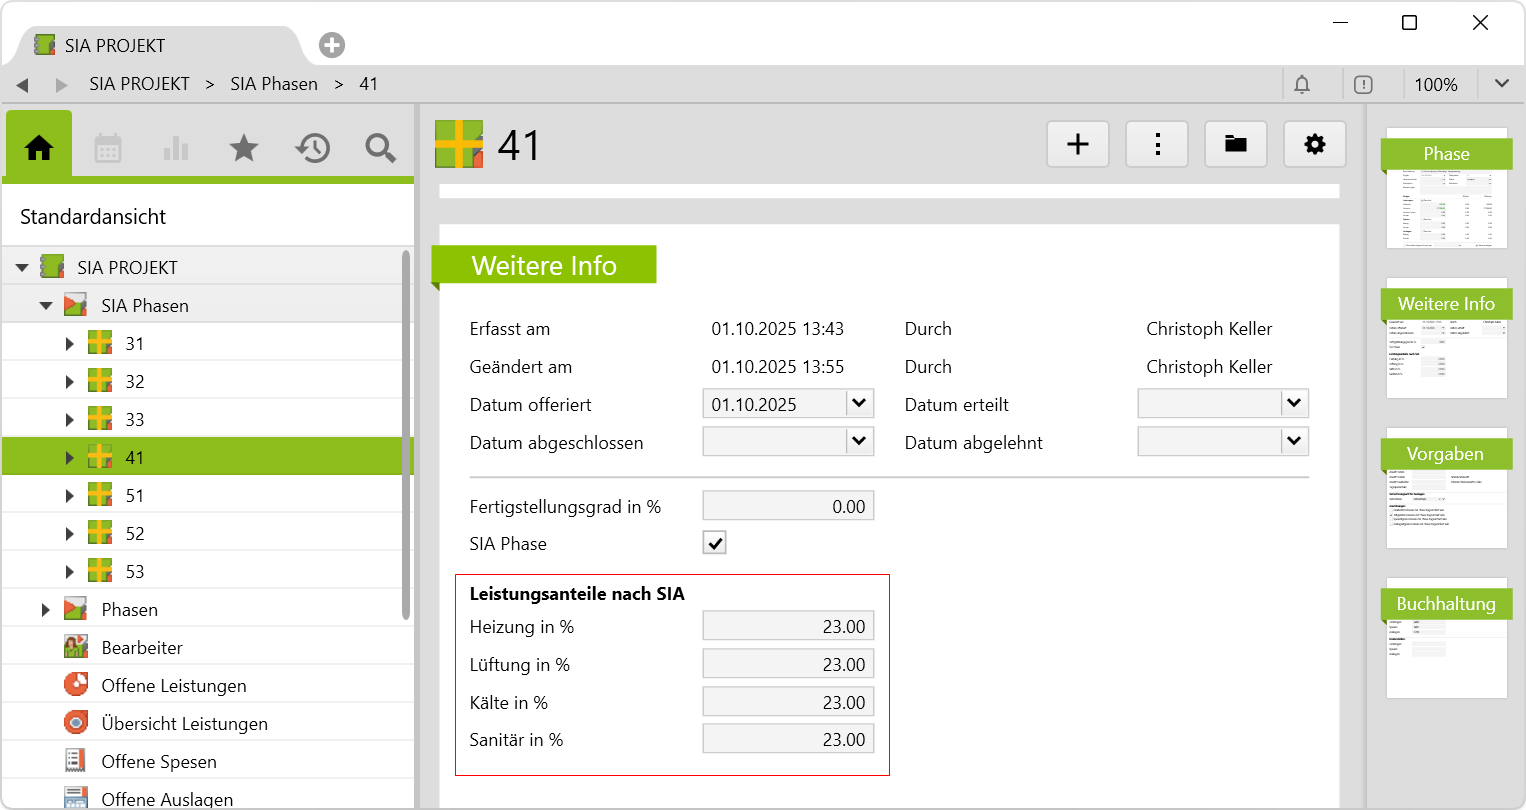
Task: Click the search magnifier icon
Action: click(380, 149)
